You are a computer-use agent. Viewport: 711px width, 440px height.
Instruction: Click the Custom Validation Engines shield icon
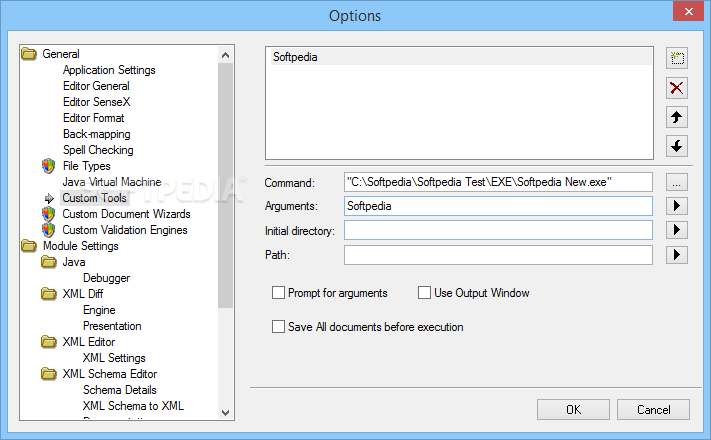[49, 230]
